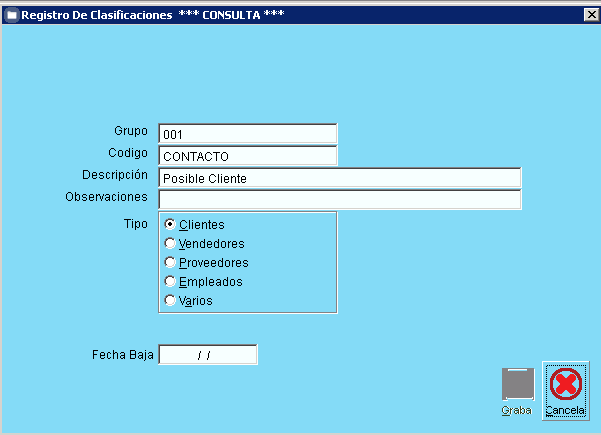Click the Grupo label text

click(130, 131)
